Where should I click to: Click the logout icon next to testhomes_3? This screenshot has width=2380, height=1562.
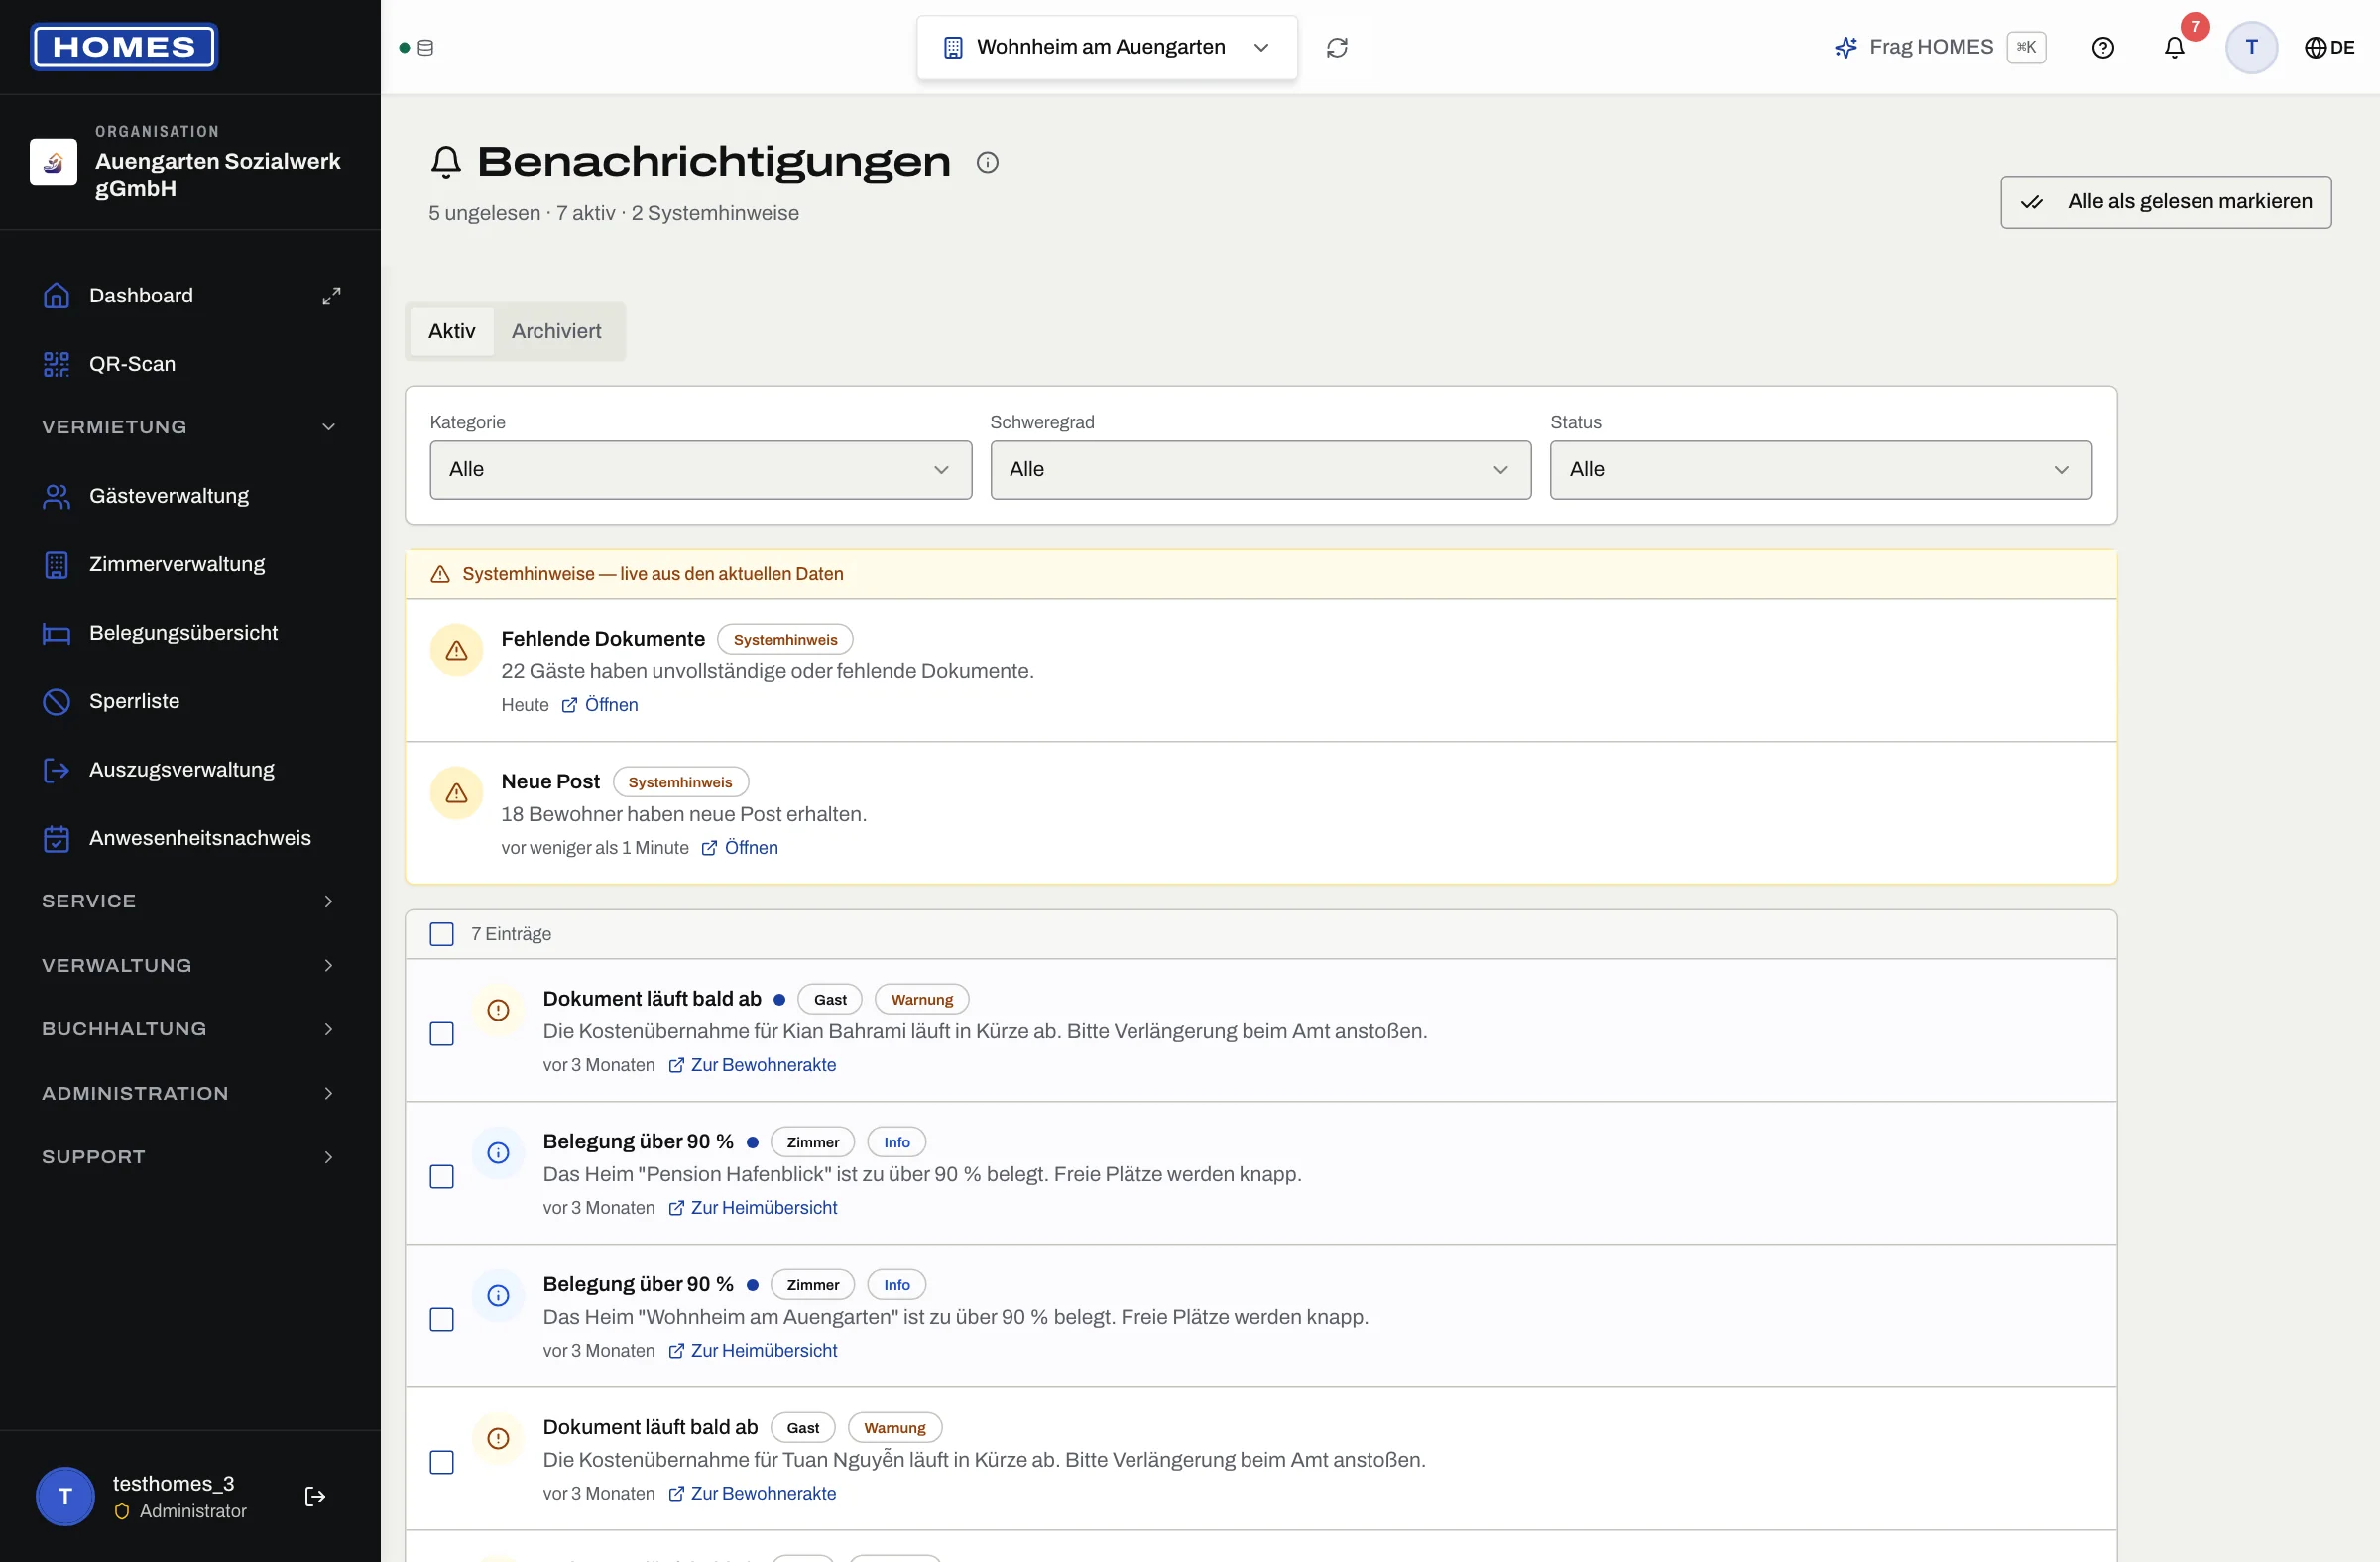315,1496
